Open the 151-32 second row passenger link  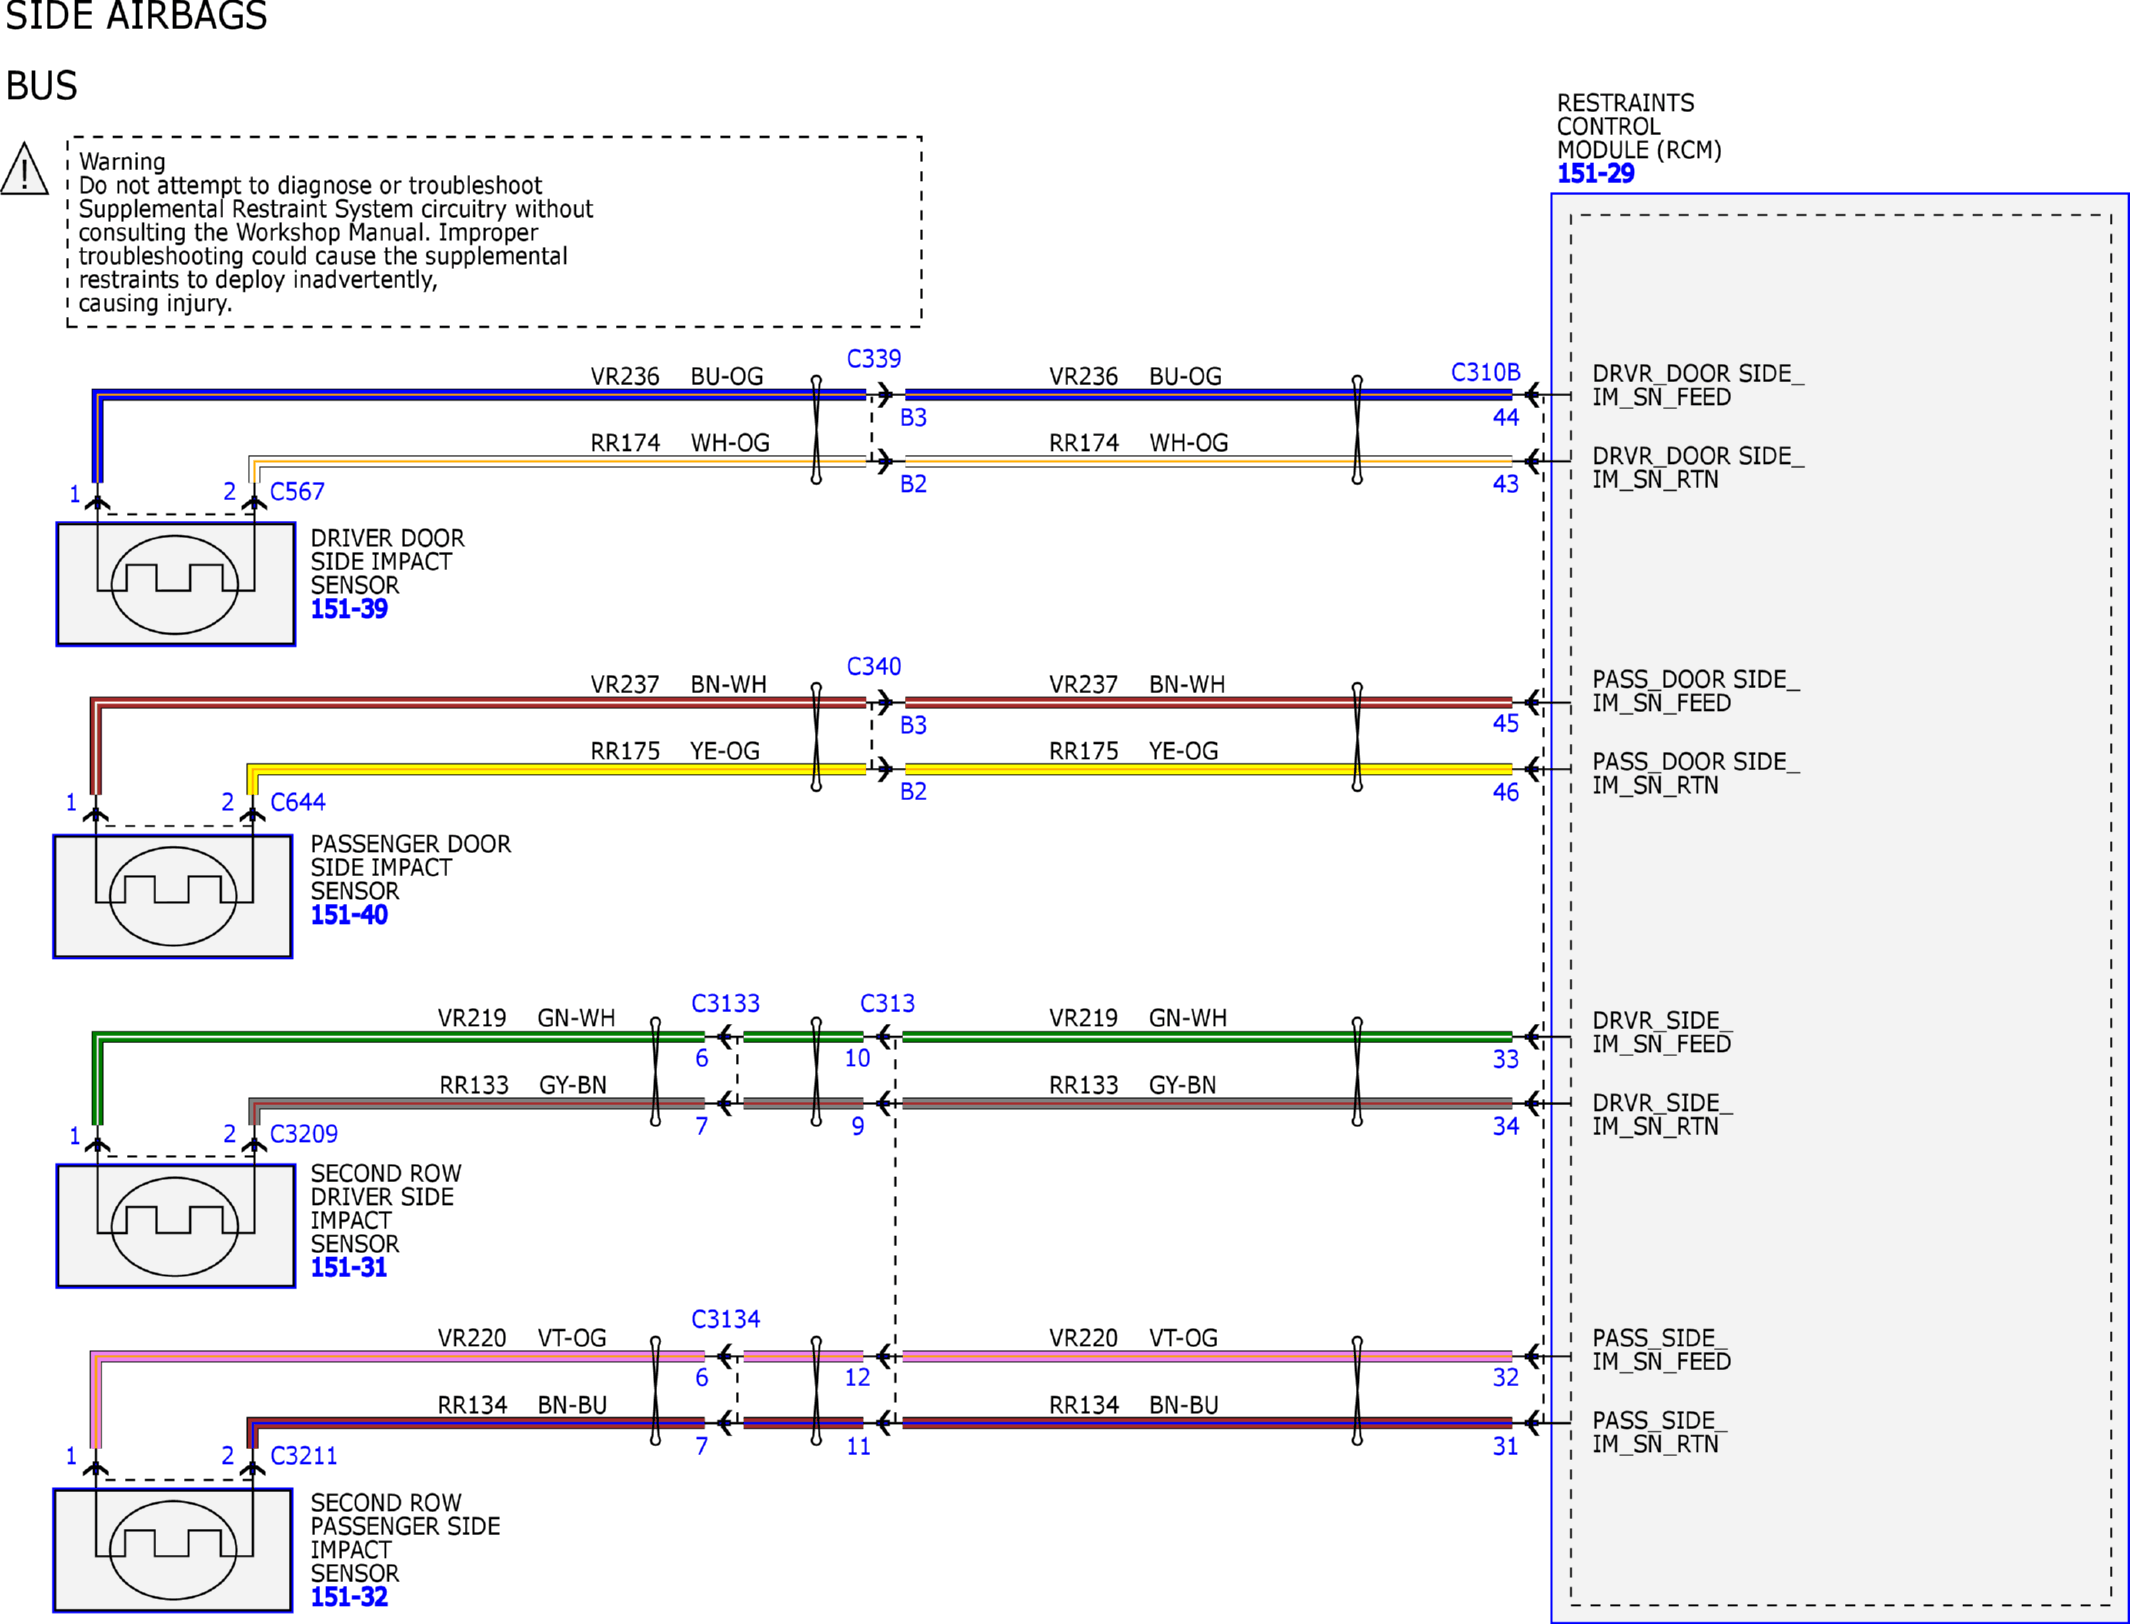click(349, 1597)
